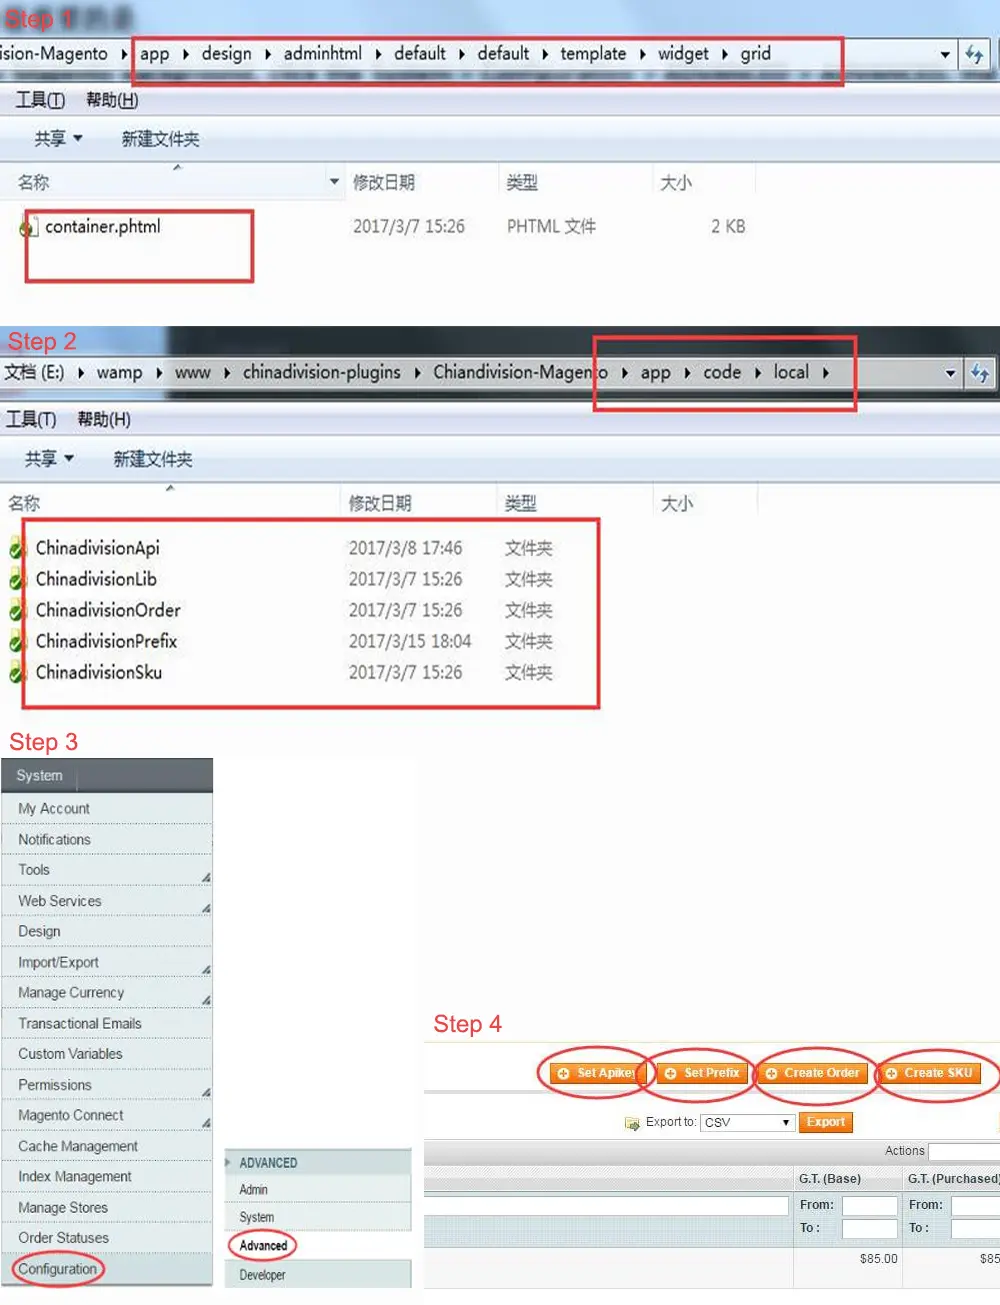Click the export spreadsheet icon beside Export to
The height and width of the screenshot is (1305, 1000).
pos(632,1123)
